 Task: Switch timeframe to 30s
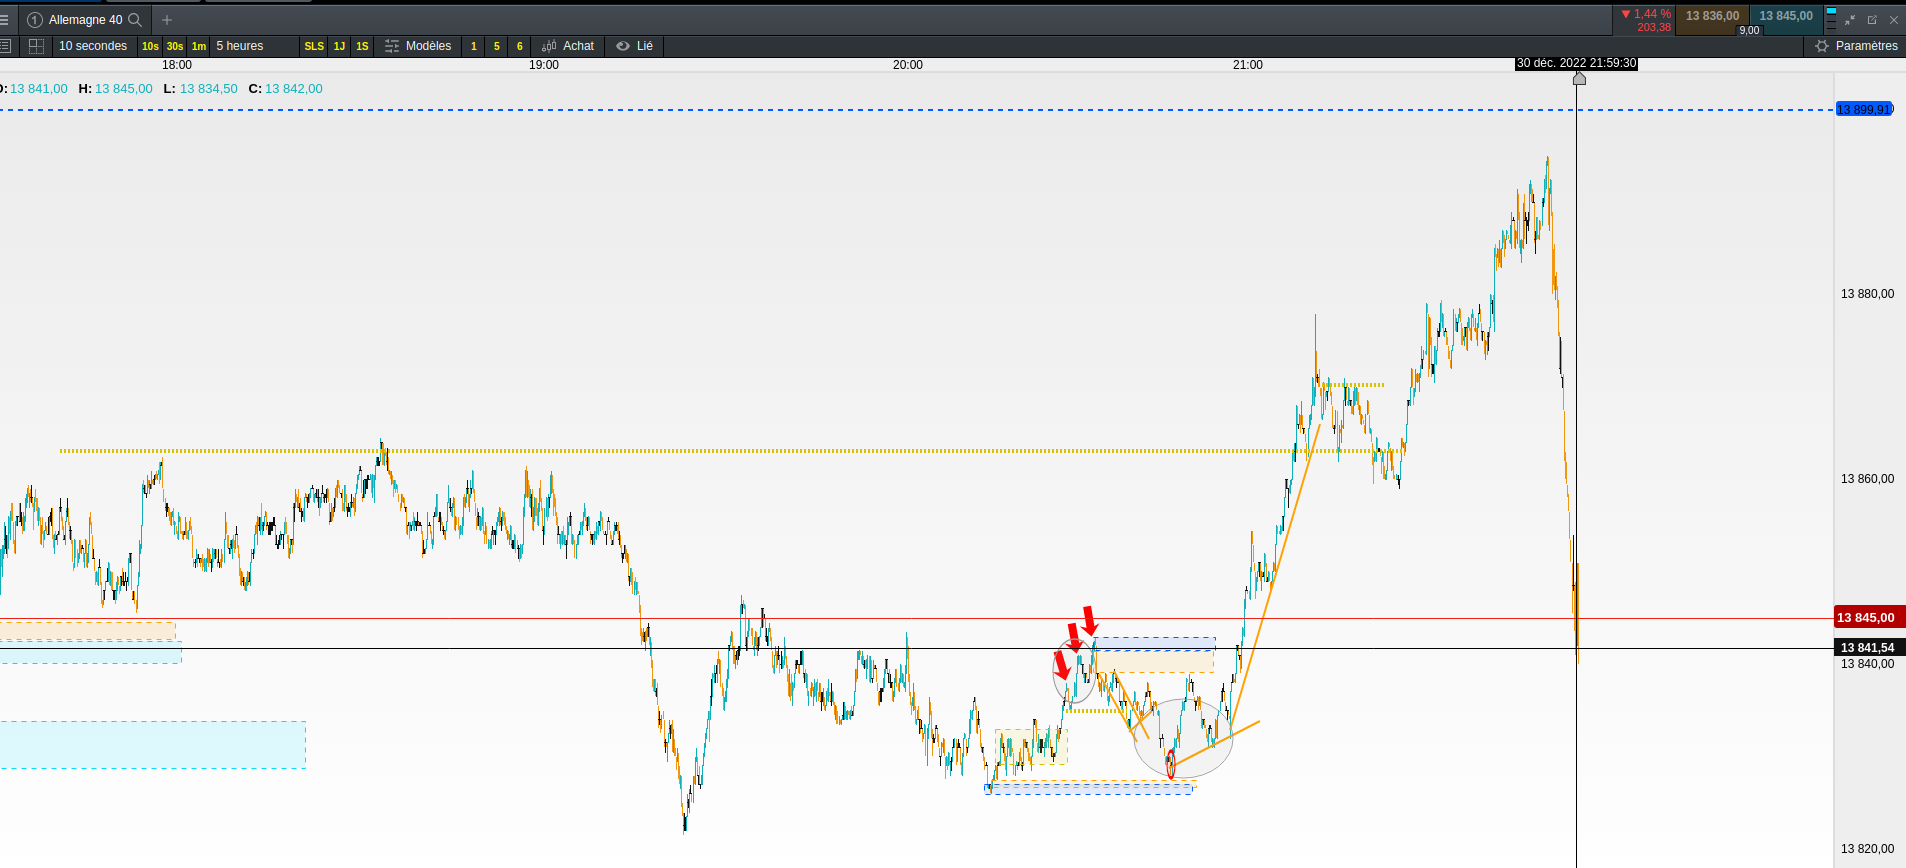(x=175, y=46)
